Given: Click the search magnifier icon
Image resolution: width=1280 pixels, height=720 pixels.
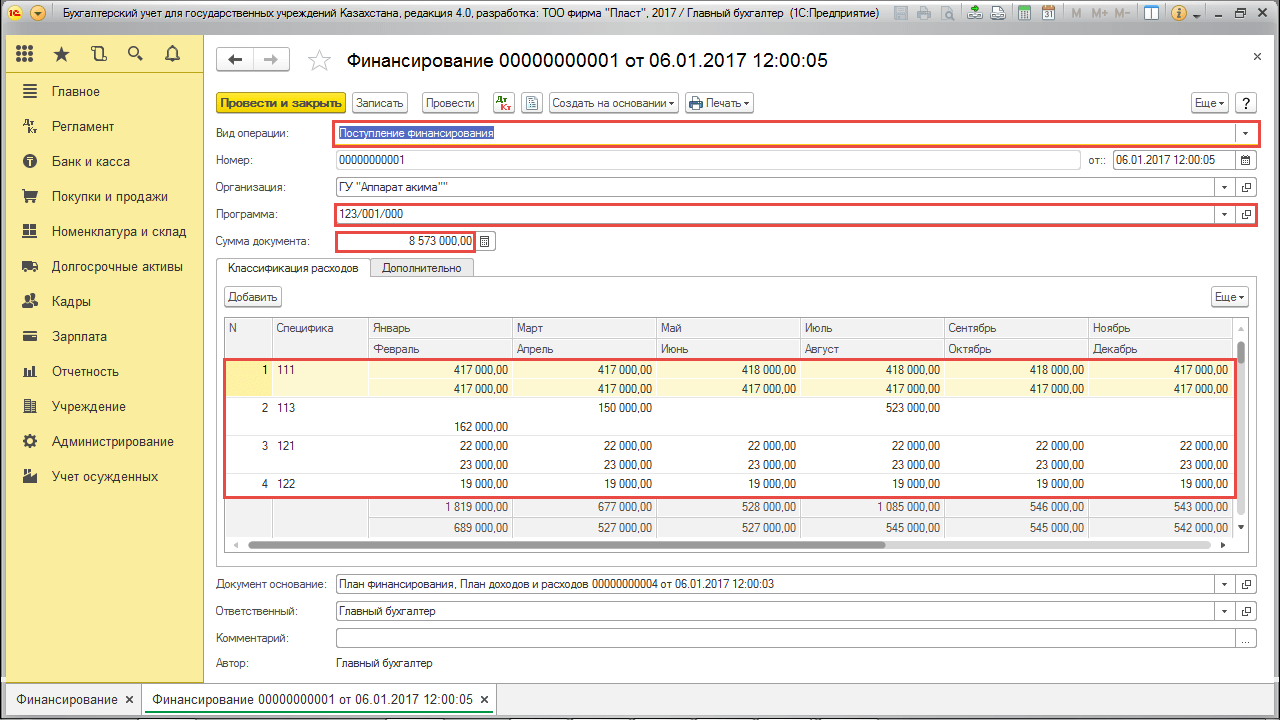Looking at the screenshot, I should click(135, 54).
